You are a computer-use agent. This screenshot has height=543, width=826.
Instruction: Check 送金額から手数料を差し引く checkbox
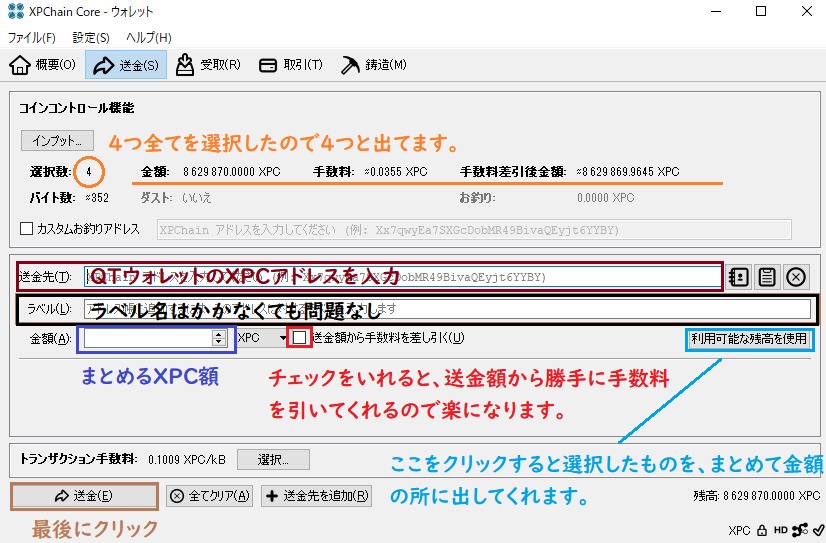pos(300,338)
